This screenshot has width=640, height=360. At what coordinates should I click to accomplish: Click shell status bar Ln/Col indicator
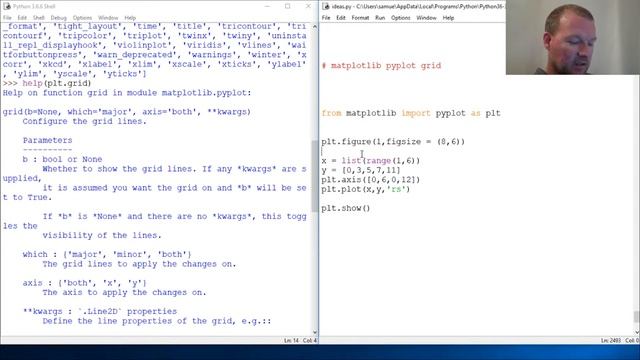tap(301, 340)
